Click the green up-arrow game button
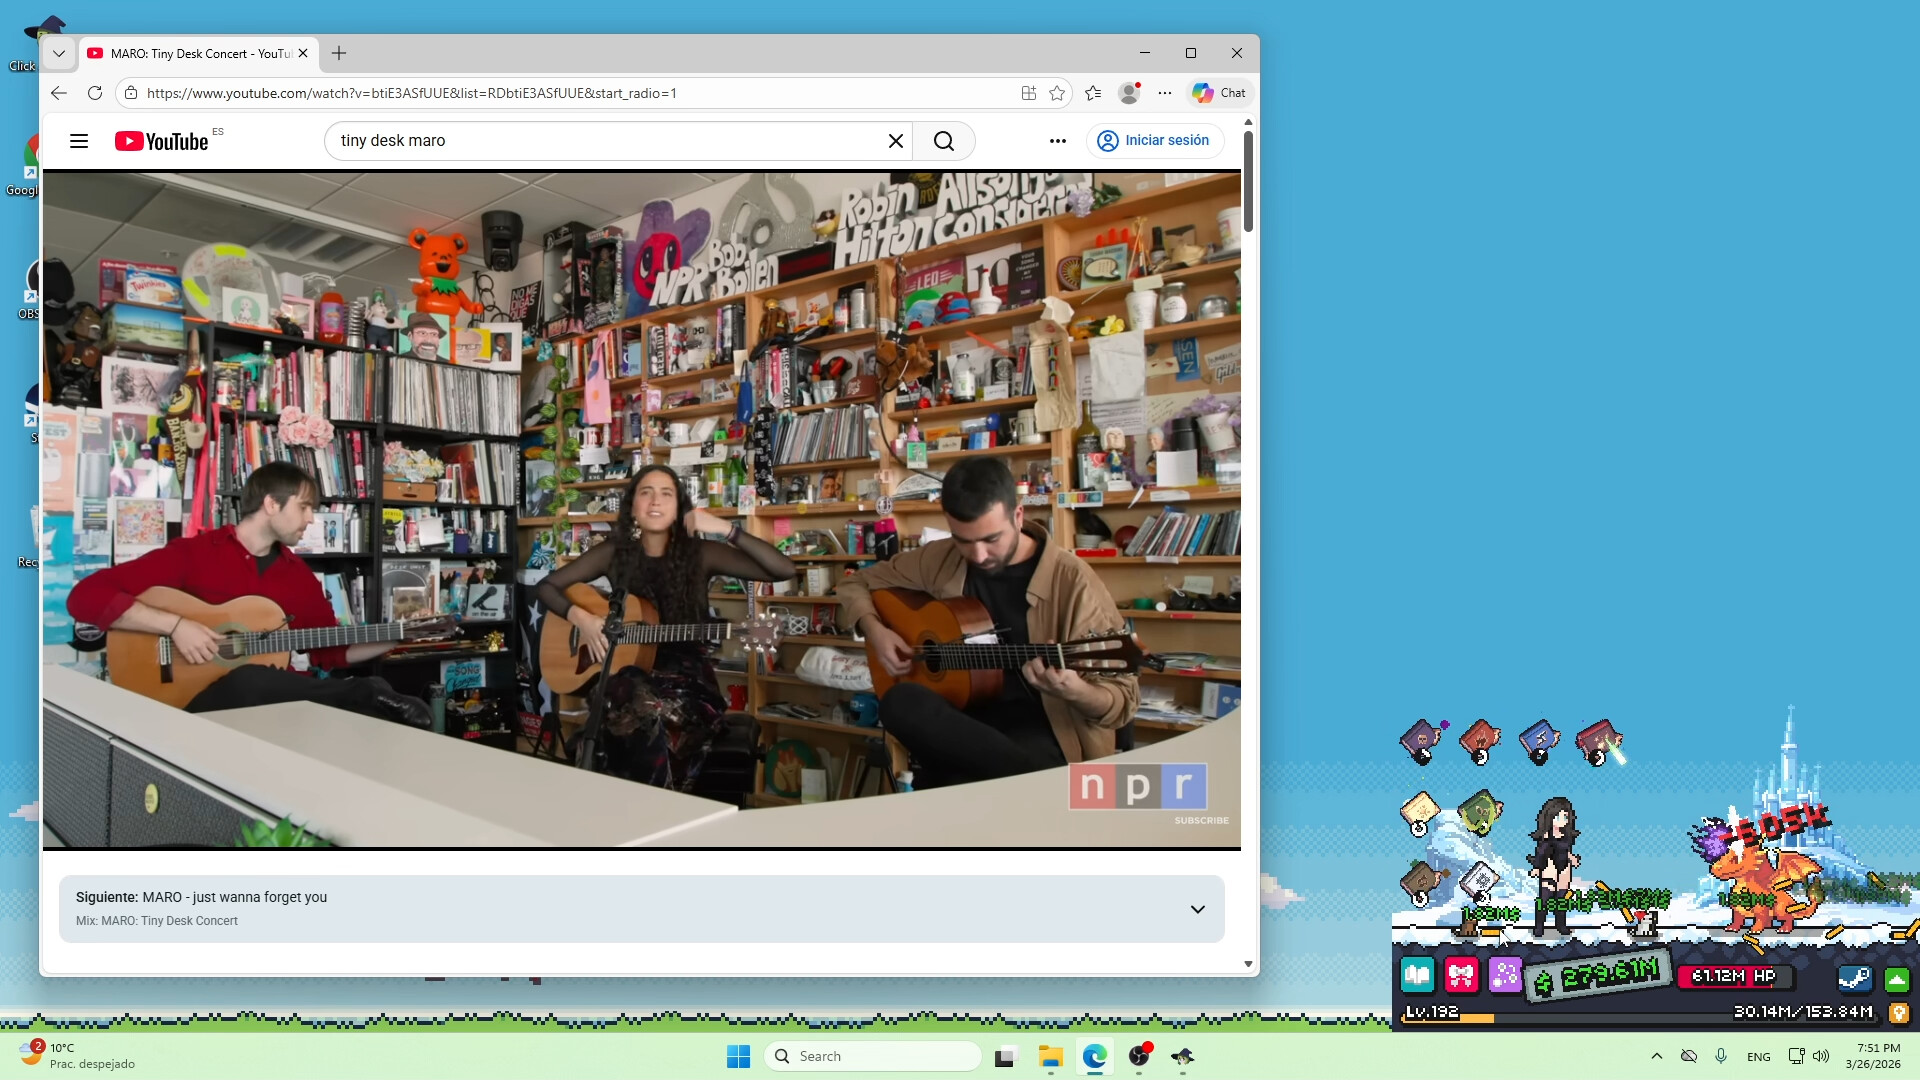Viewport: 1920px width, 1080px height. point(1897,979)
